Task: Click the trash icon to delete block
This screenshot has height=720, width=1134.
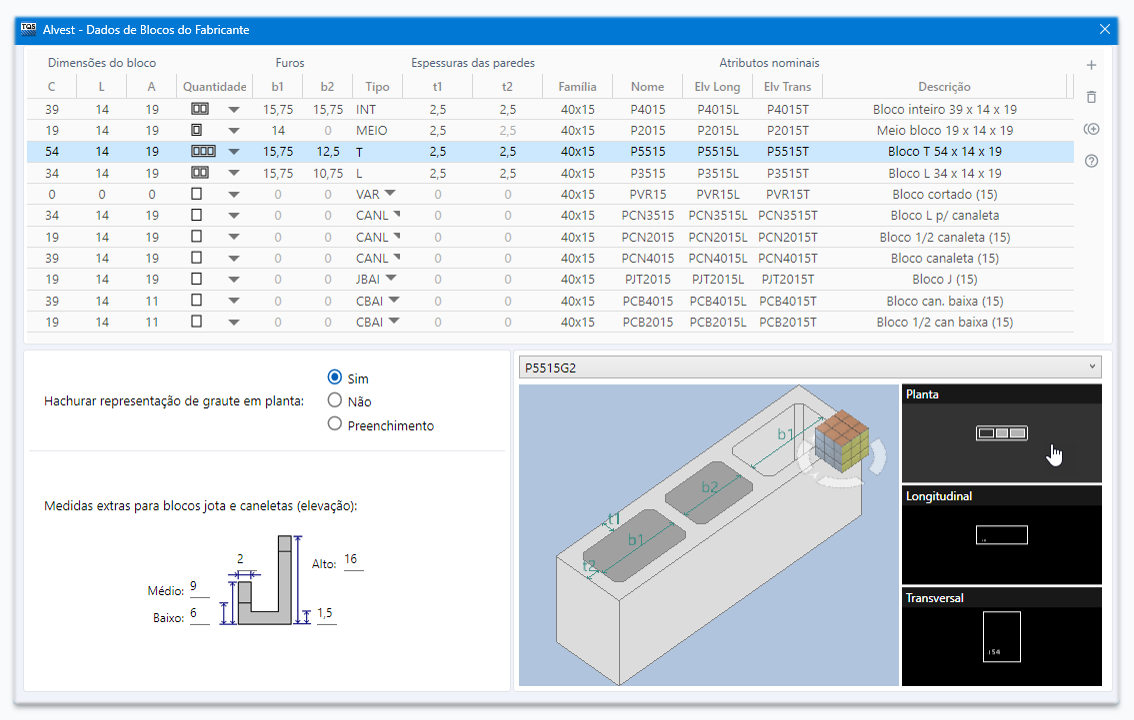Action: [1091, 97]
